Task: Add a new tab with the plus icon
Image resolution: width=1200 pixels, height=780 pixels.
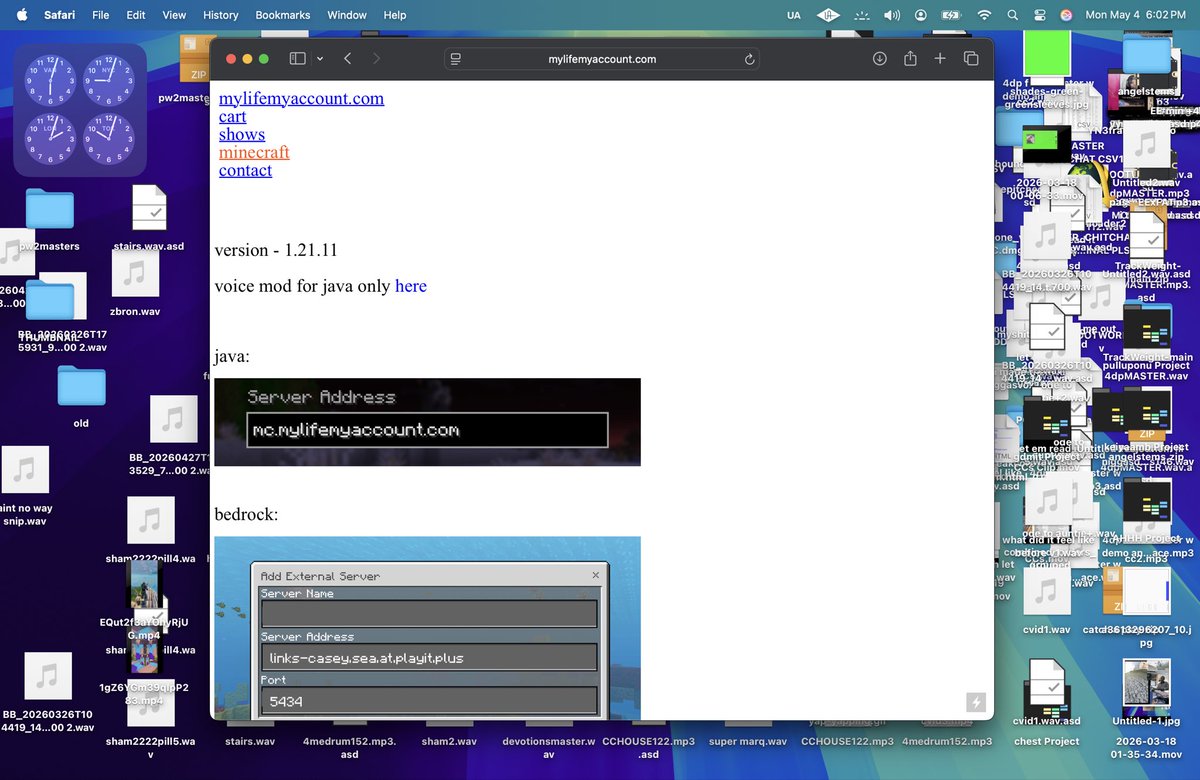Action: [940, 59]
